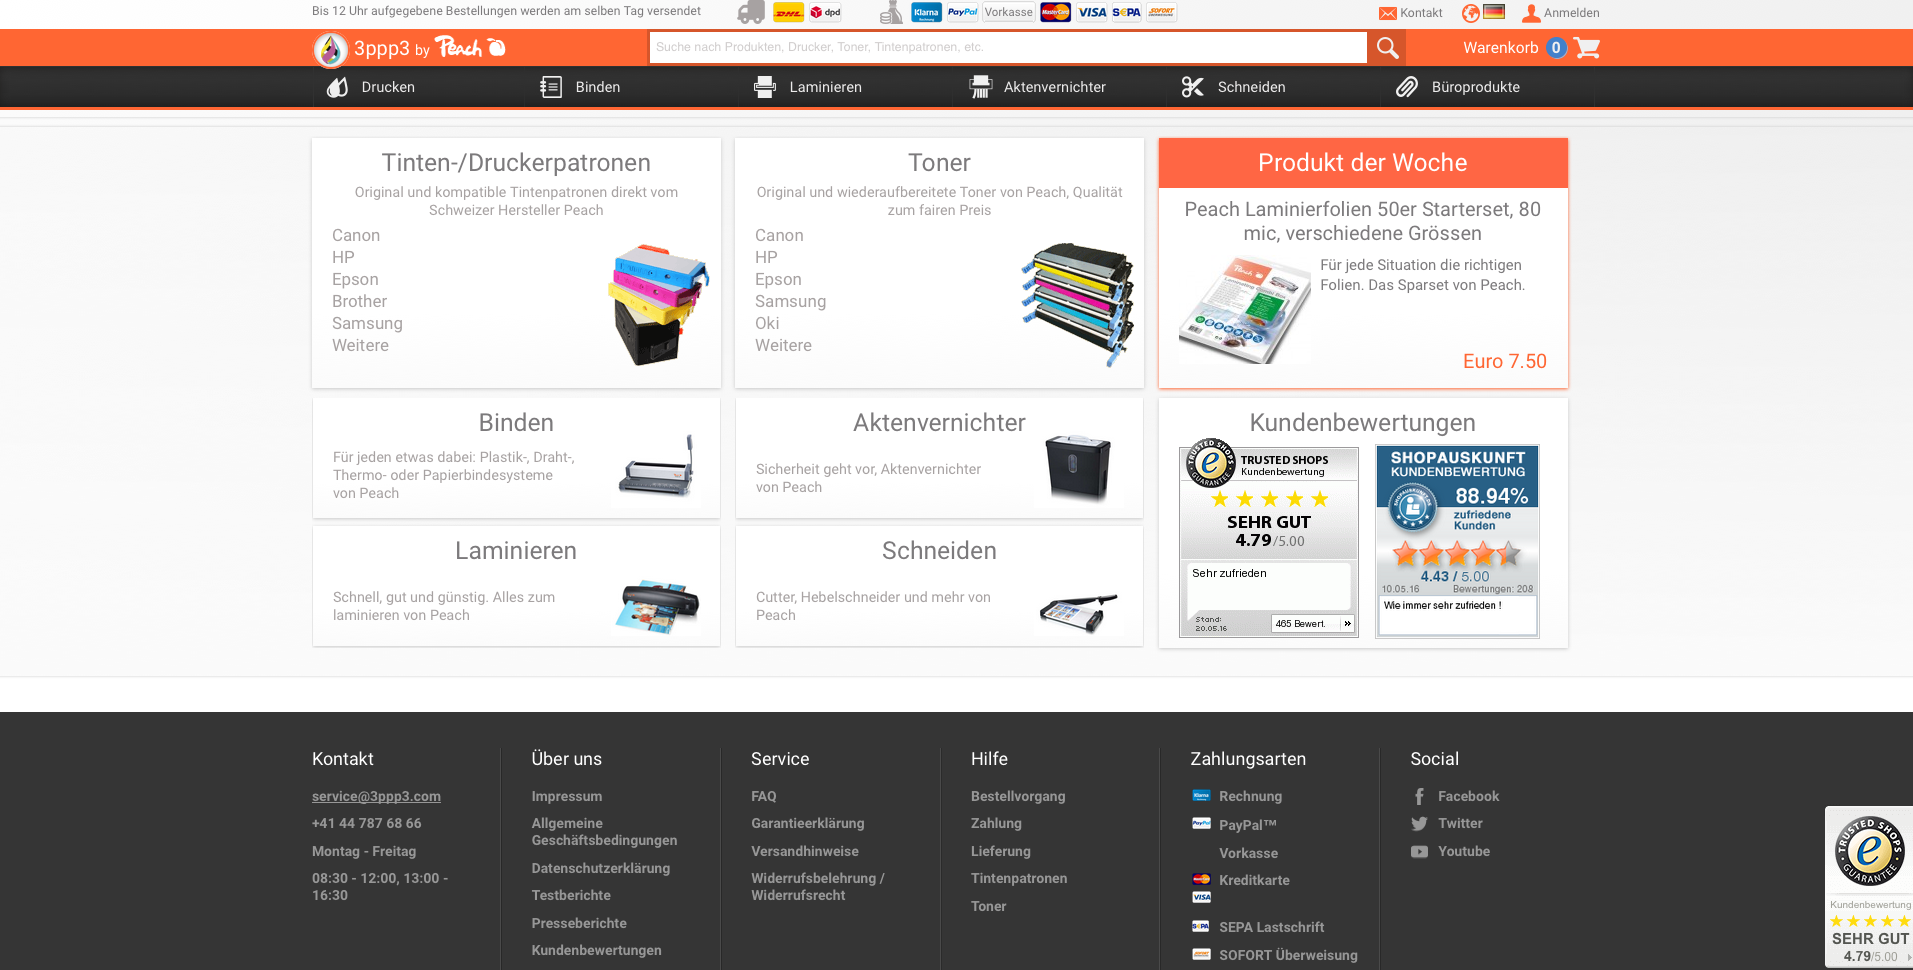Open FAQ under Service
Image resolution: width=1913 pixels, height=970 pixels.
(764, 797)
